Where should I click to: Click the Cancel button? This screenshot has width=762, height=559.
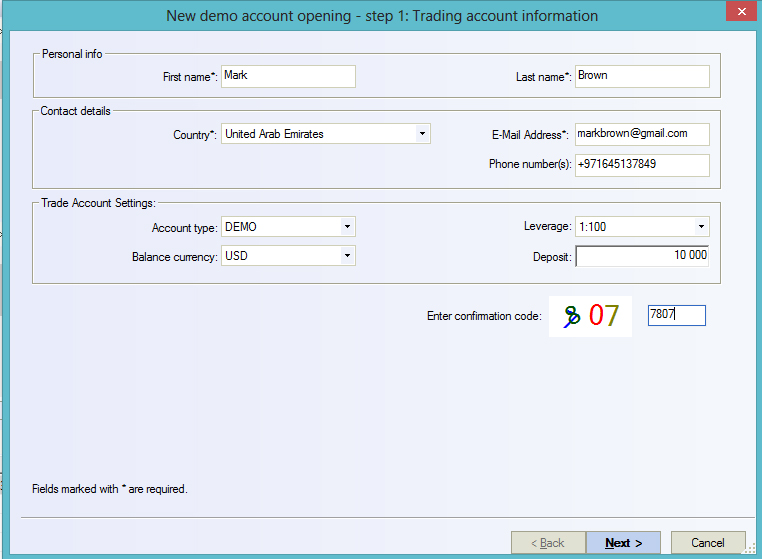coord(707,543)
